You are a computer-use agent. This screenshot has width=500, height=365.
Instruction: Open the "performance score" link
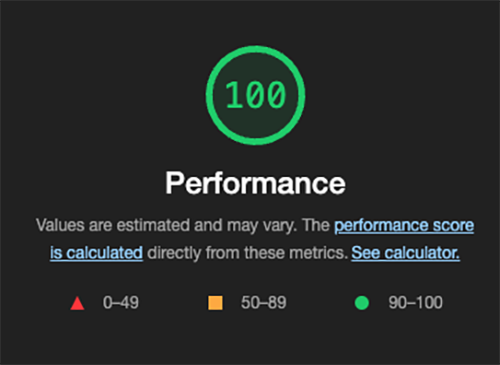[404, 226]
